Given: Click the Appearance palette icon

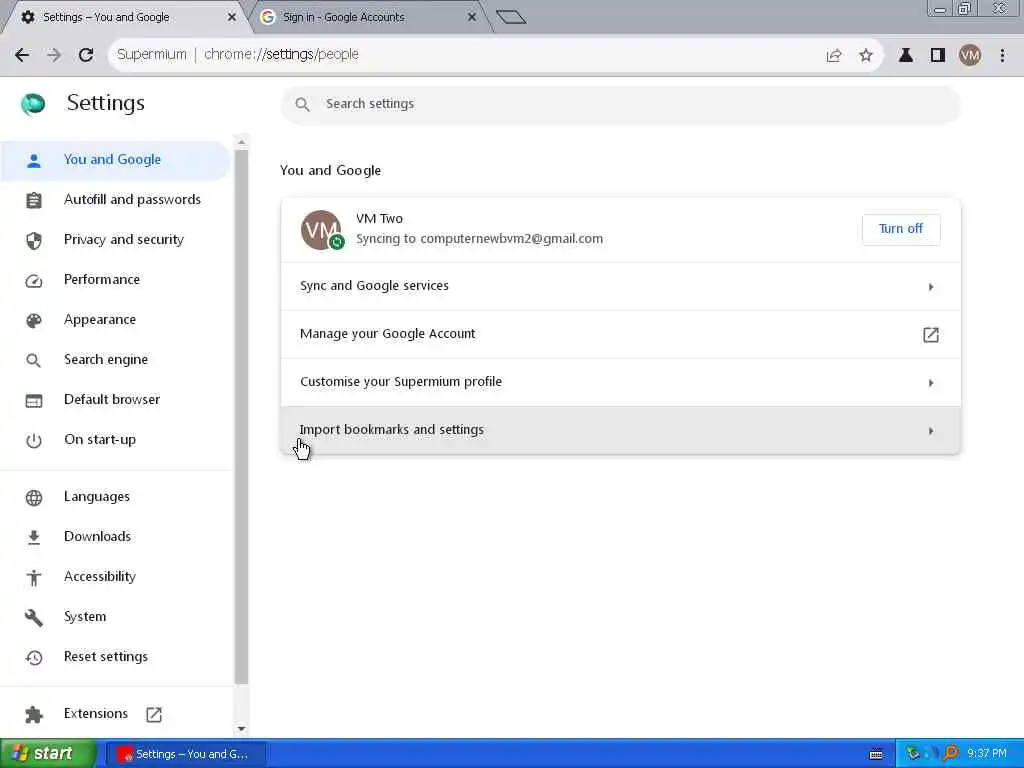Looking at the screenshot, I should [33, 321].
